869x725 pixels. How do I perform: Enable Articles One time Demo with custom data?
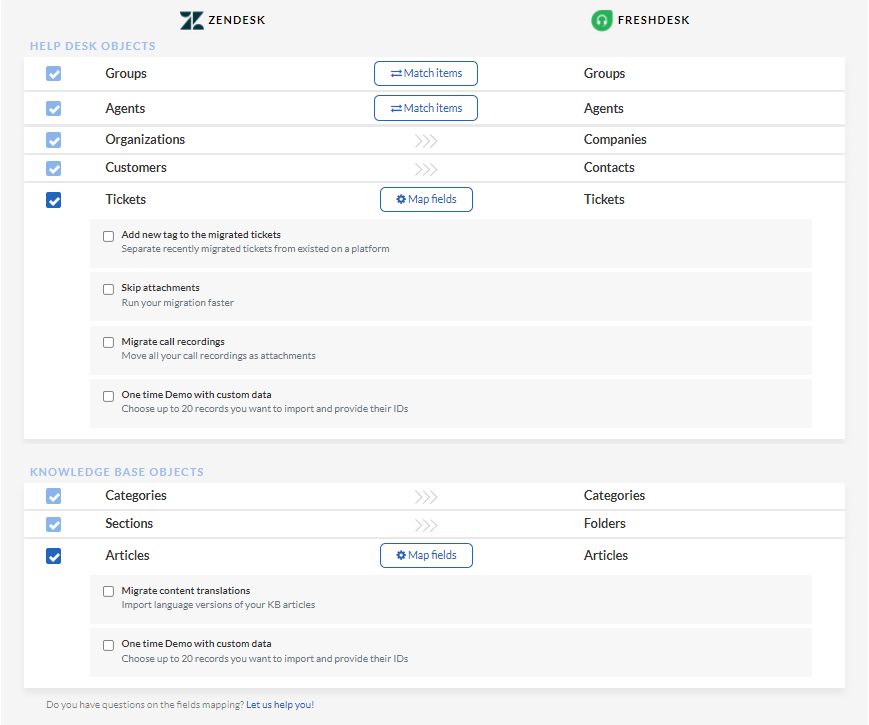(109, 645)
